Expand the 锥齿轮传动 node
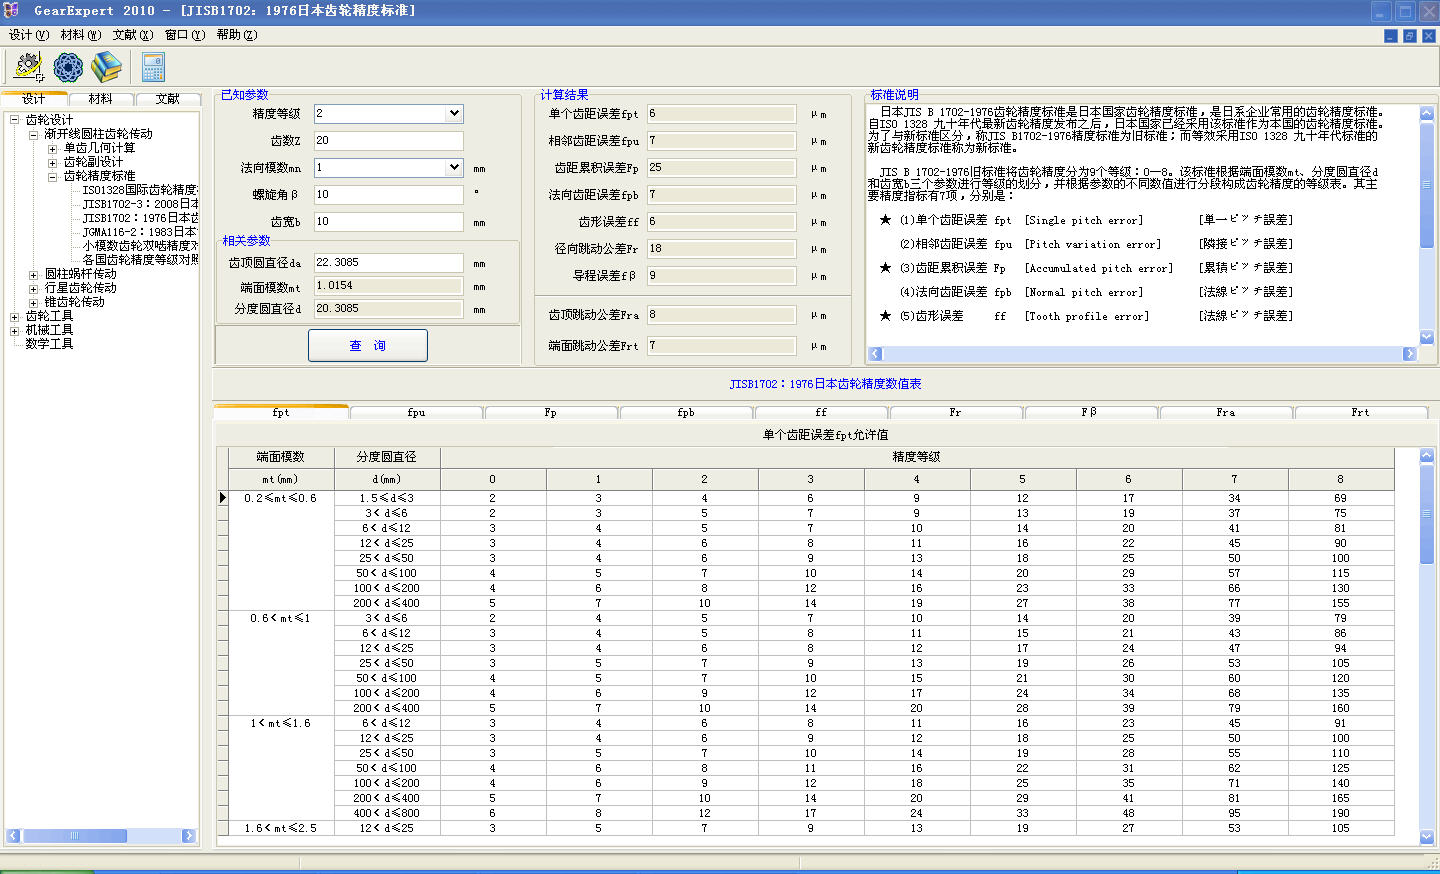This screenshot has height=874, width=1440. coord(33,302)
